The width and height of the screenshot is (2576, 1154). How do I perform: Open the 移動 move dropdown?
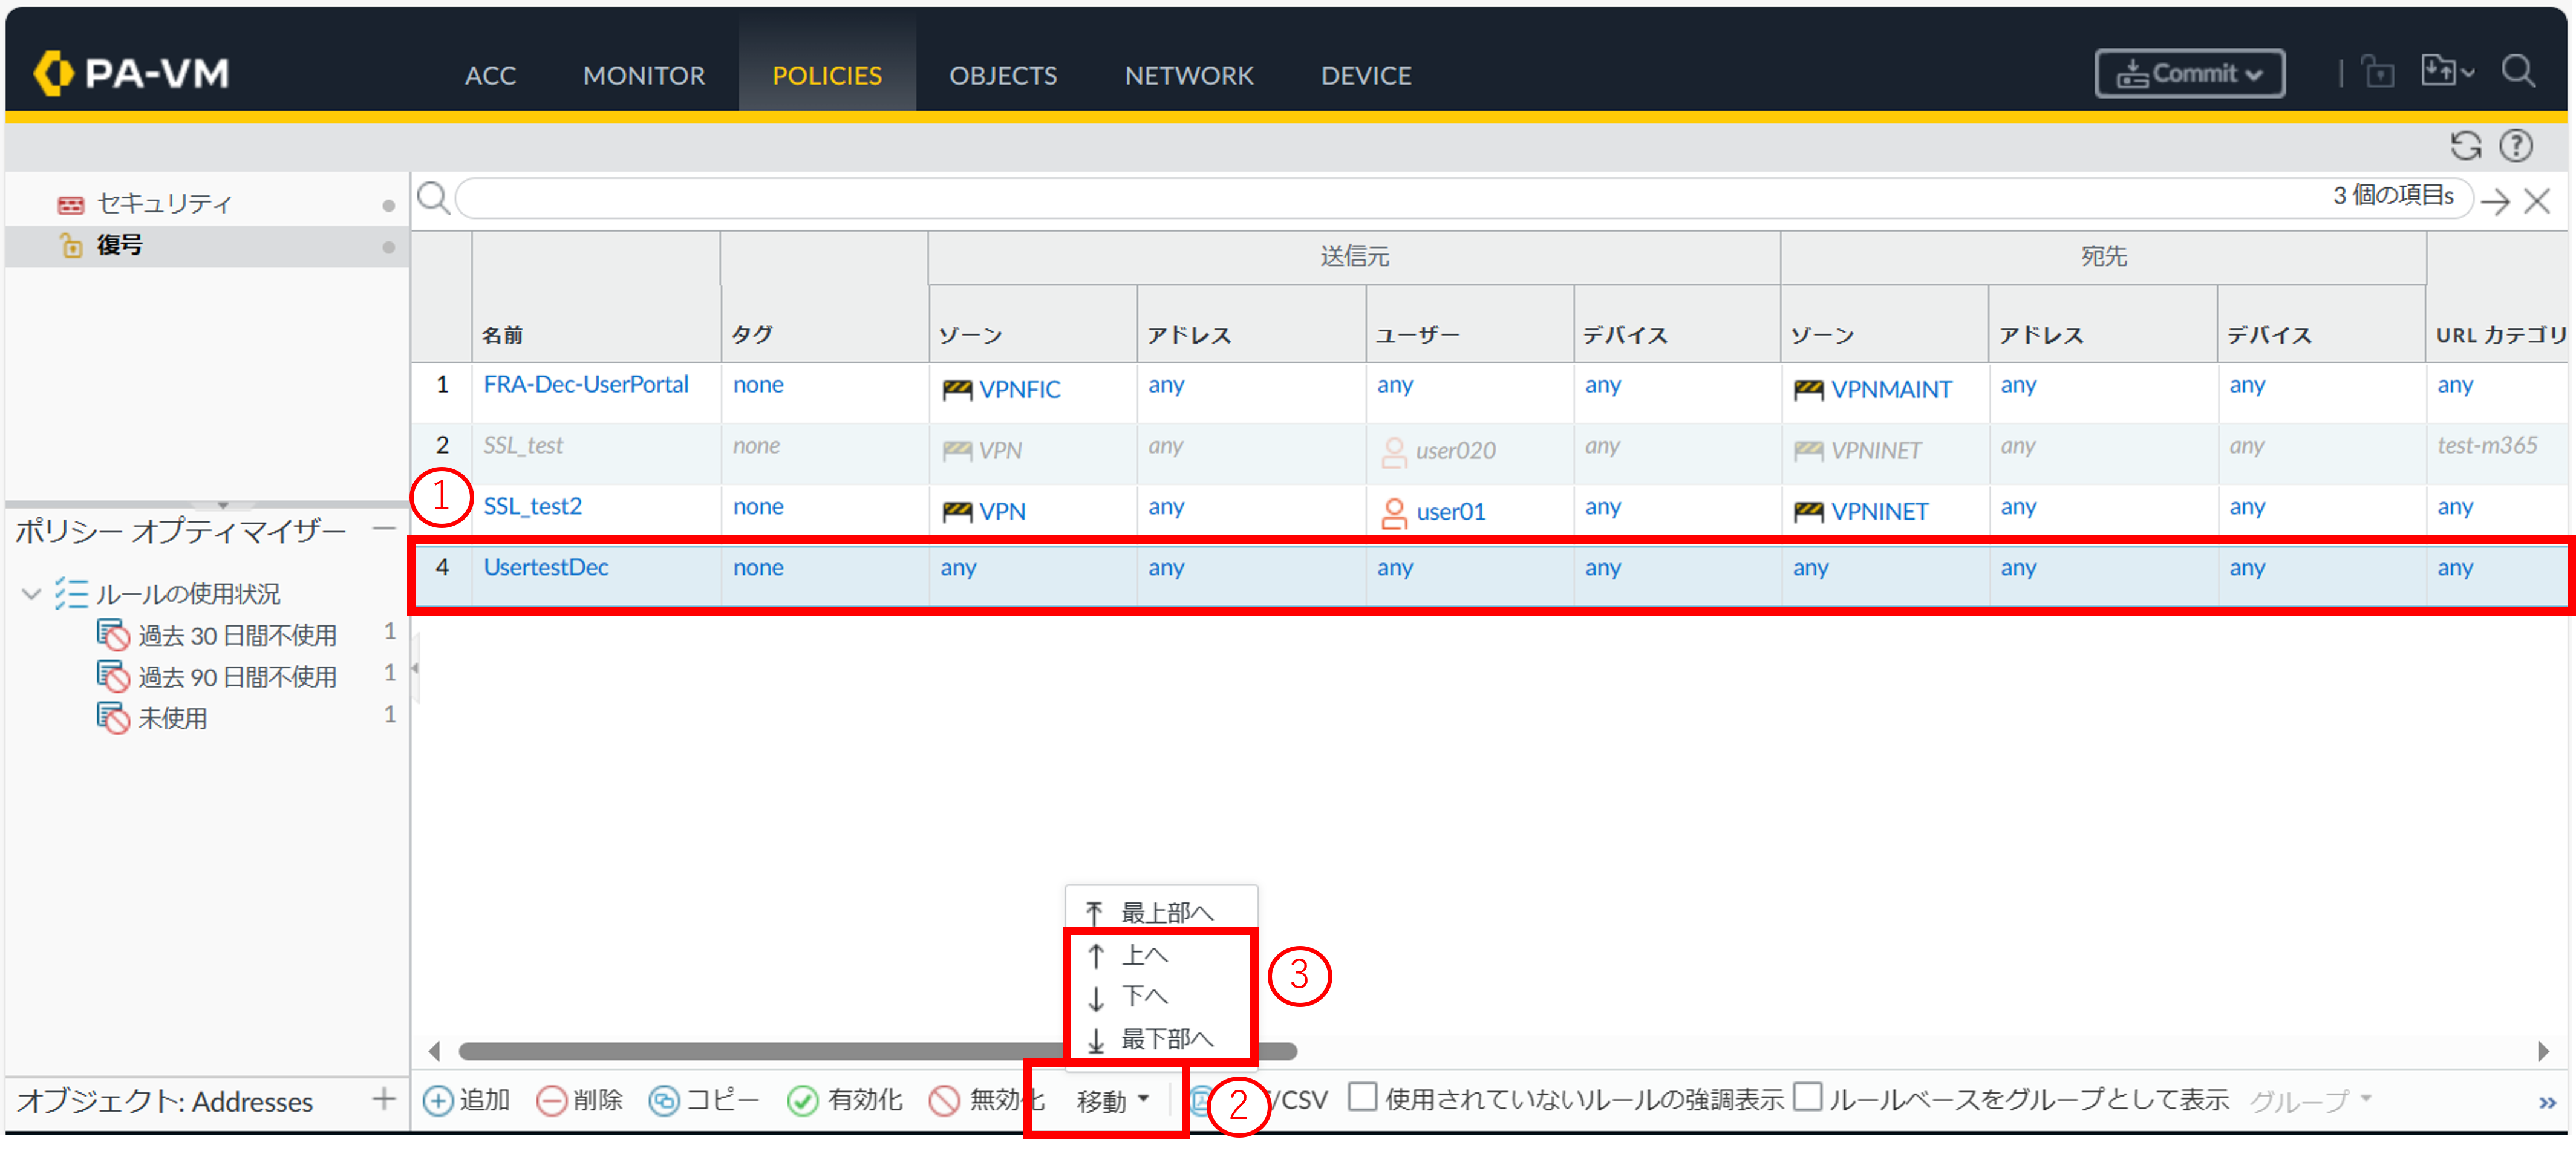pyautogui.click(x=1111, y=1100)
